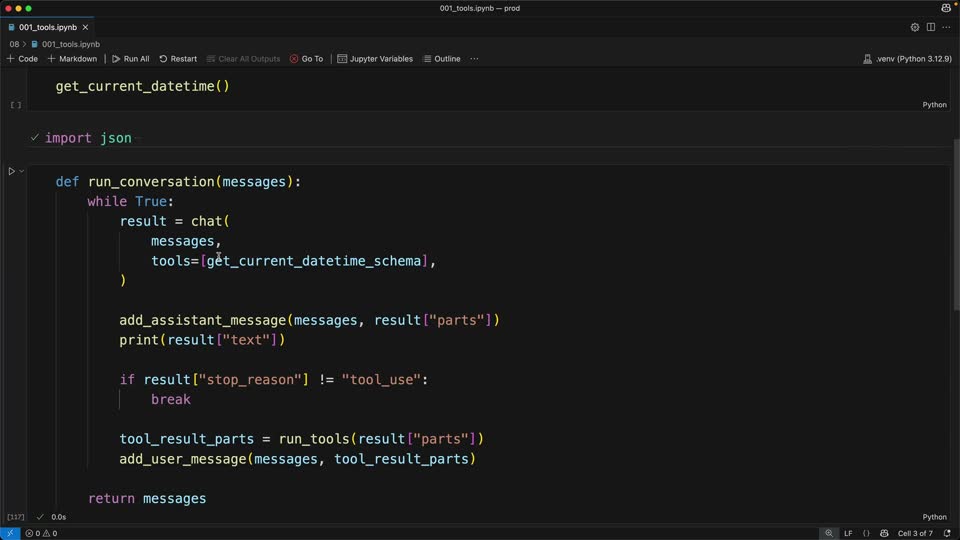This screenshot has width=960, height=540.
Task: Open Copilot icon in title bar
Action: click(946, 8)
